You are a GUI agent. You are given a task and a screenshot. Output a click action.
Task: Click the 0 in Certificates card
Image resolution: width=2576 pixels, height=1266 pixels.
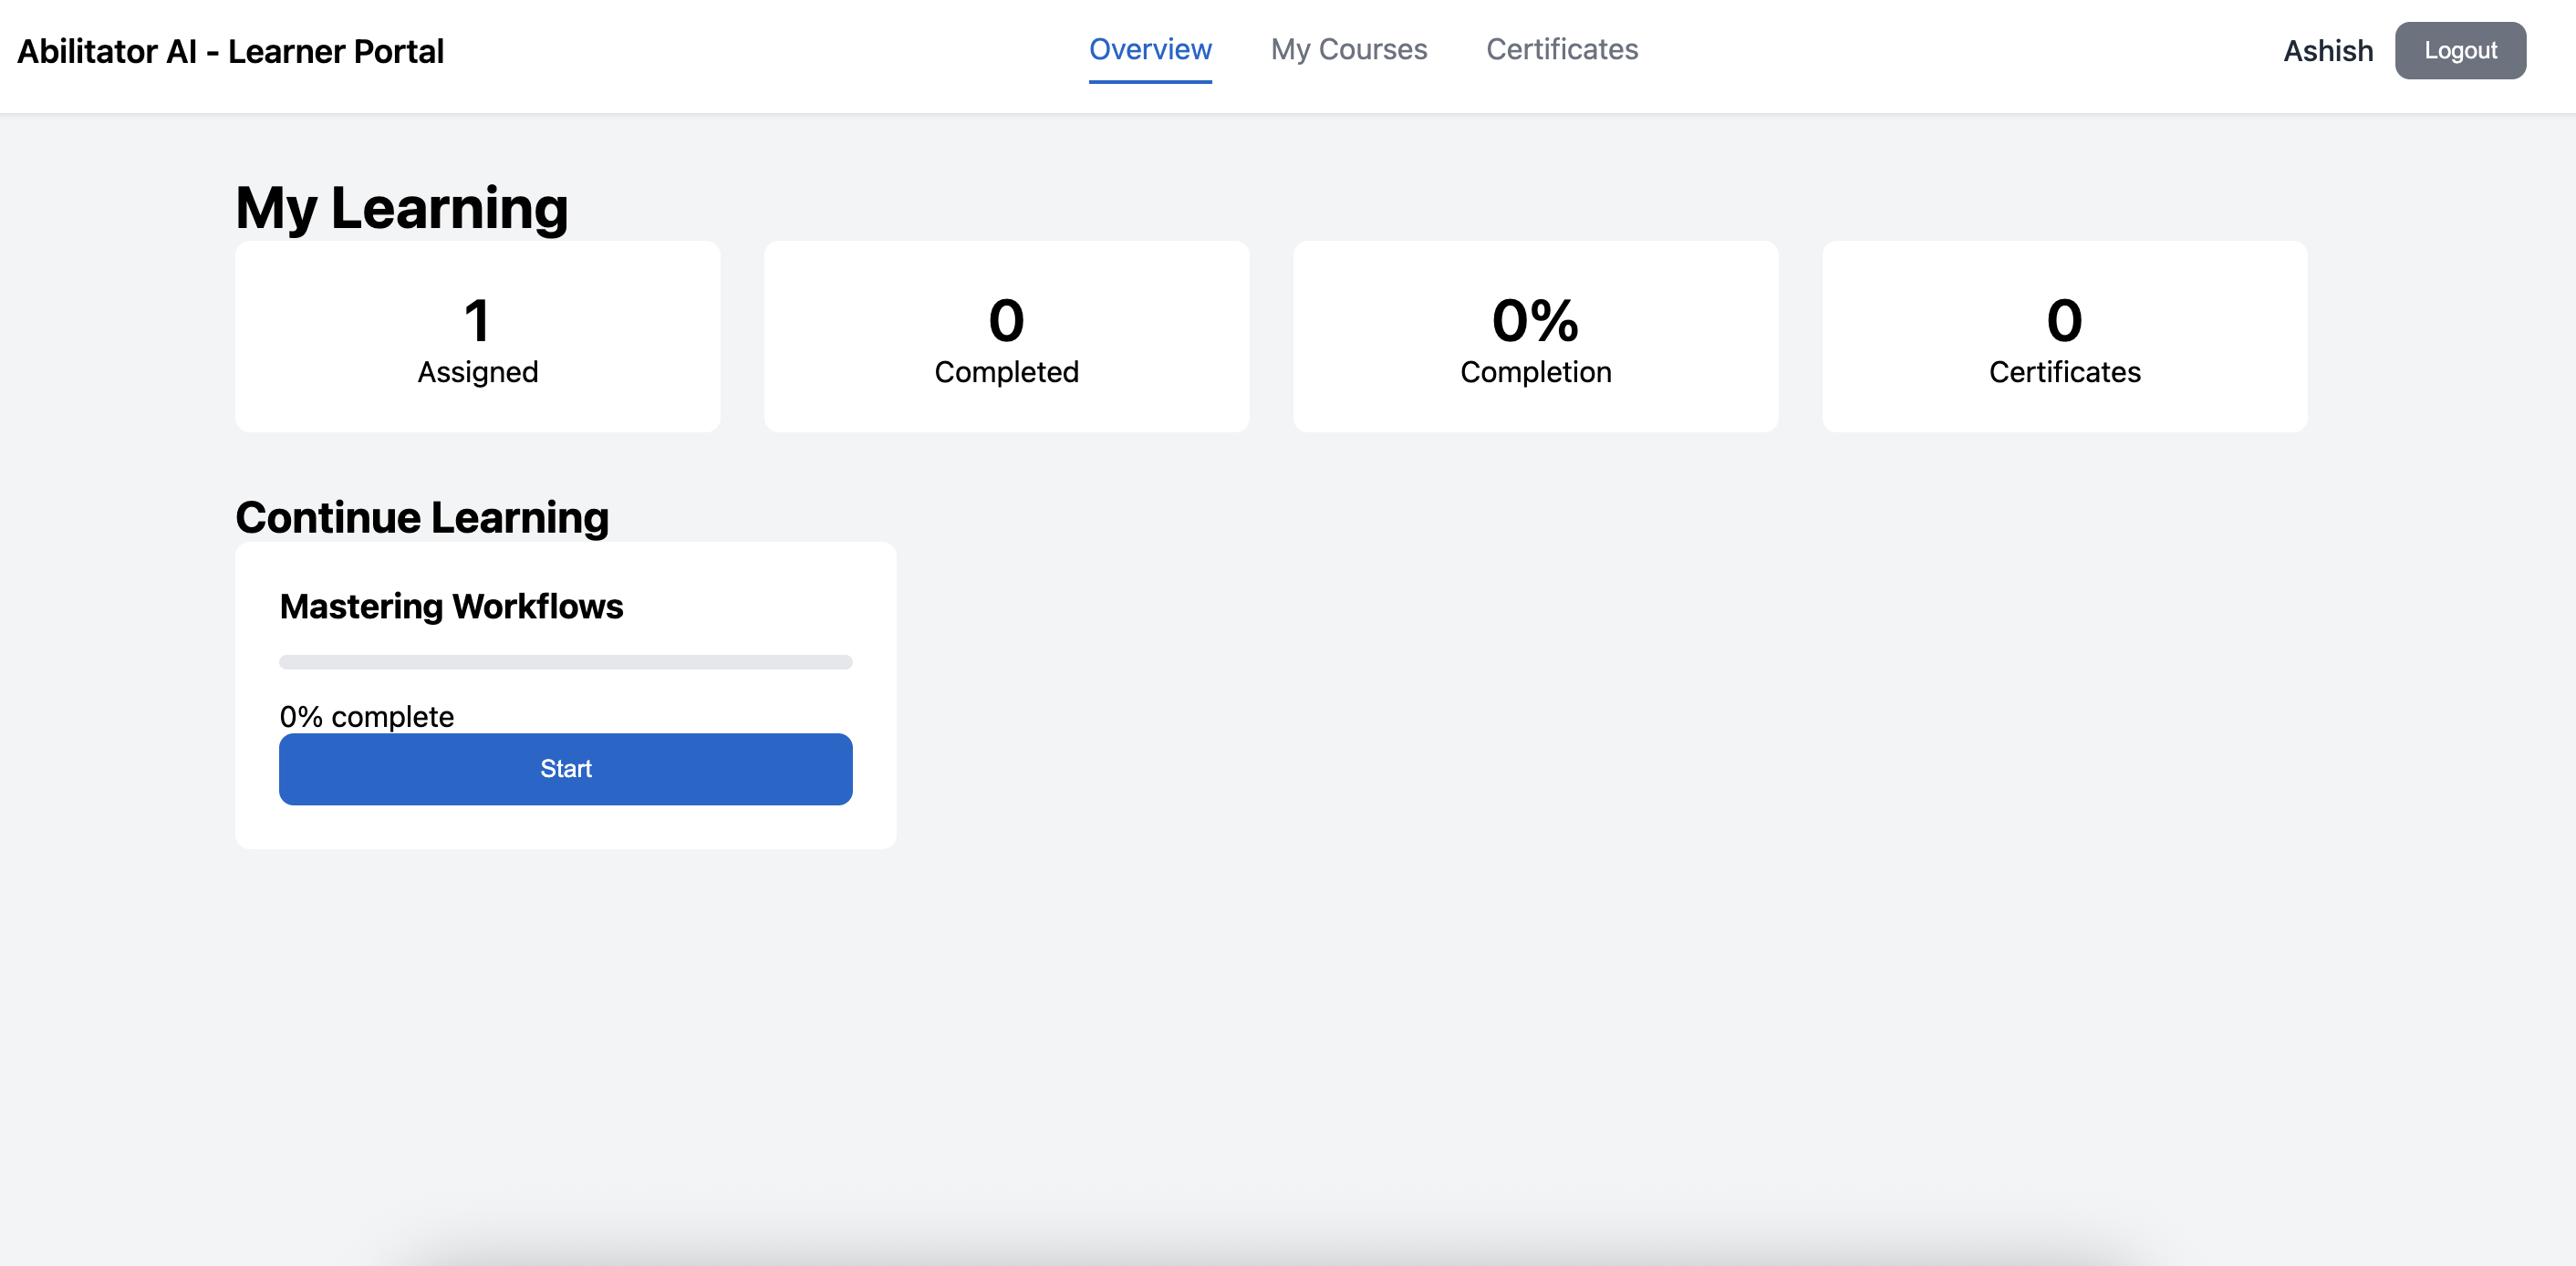[2064, 320]
